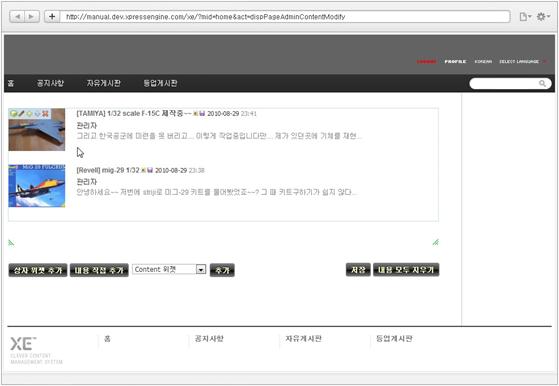Click the blue arrow icon on widget toolbar
The image size is (559, 386).
(x=37, y=113)
